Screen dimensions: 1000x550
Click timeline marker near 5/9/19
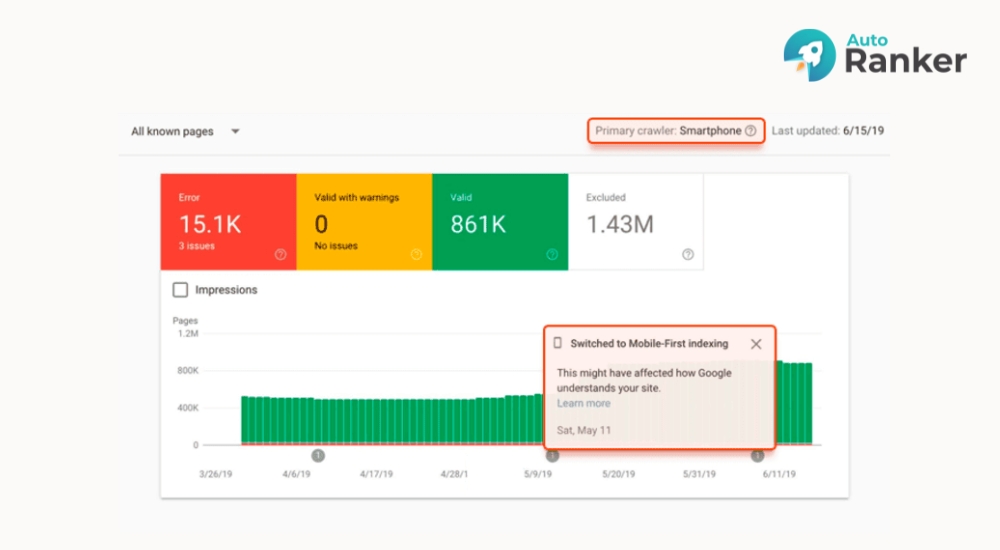pos(552,456)
